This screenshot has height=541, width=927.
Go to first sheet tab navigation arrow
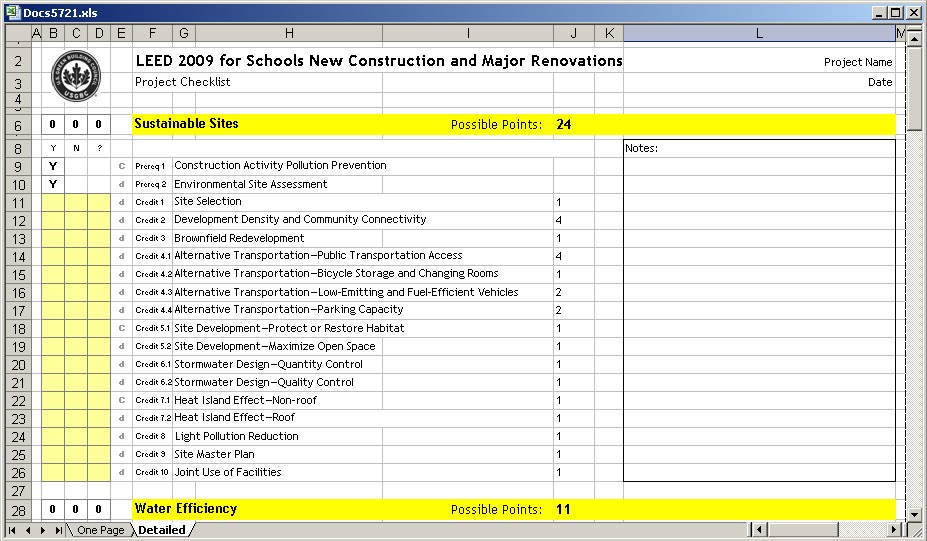pos(12,530)
